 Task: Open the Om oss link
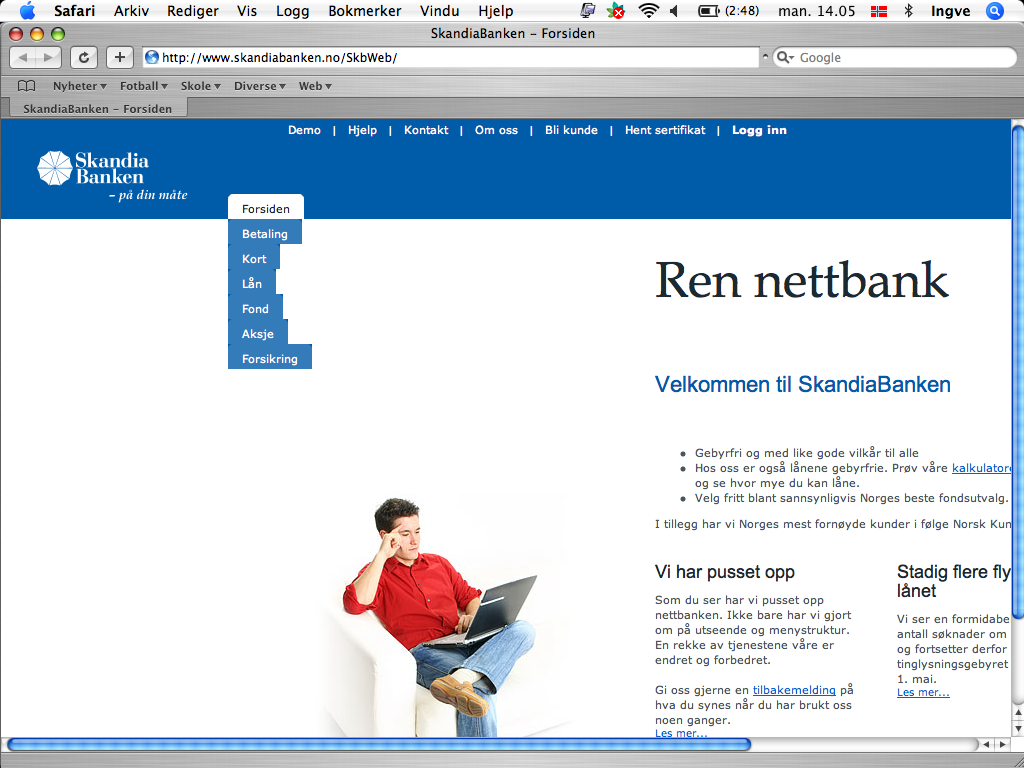click(x=496, y=130)
